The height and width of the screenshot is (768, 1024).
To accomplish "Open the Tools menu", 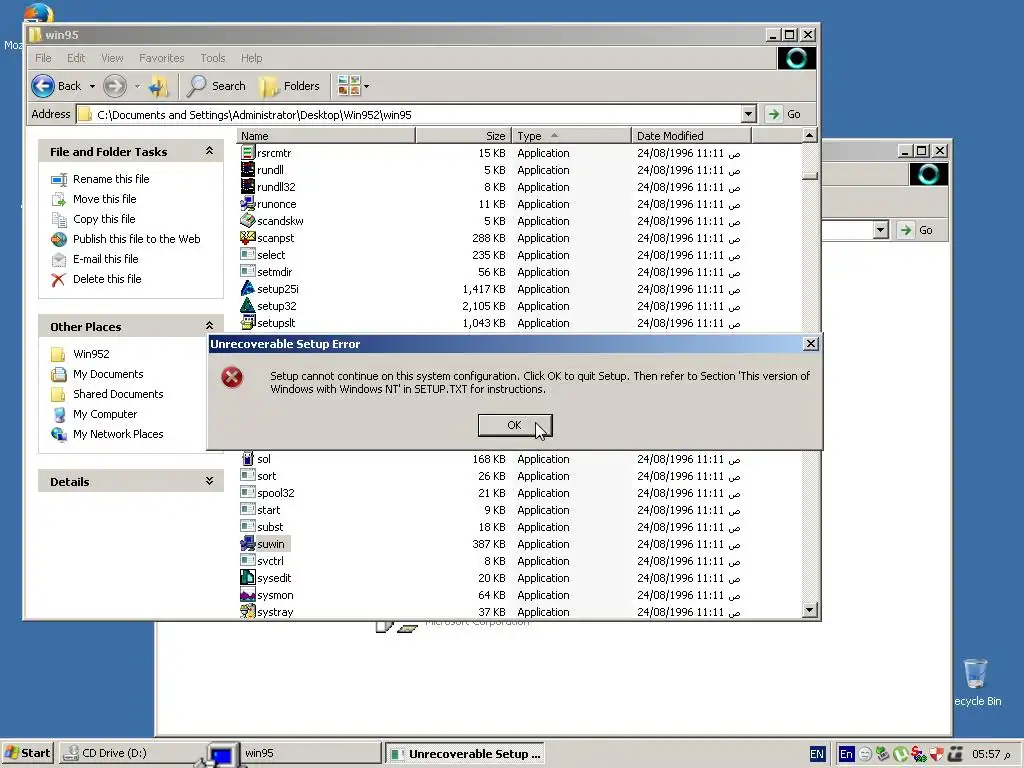I will click(x=213, y=58).
